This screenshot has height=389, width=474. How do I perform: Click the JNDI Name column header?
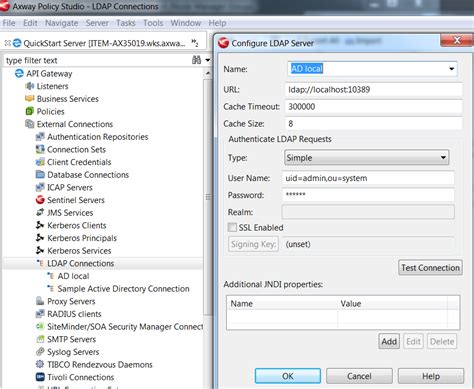(x=283, y=303)
